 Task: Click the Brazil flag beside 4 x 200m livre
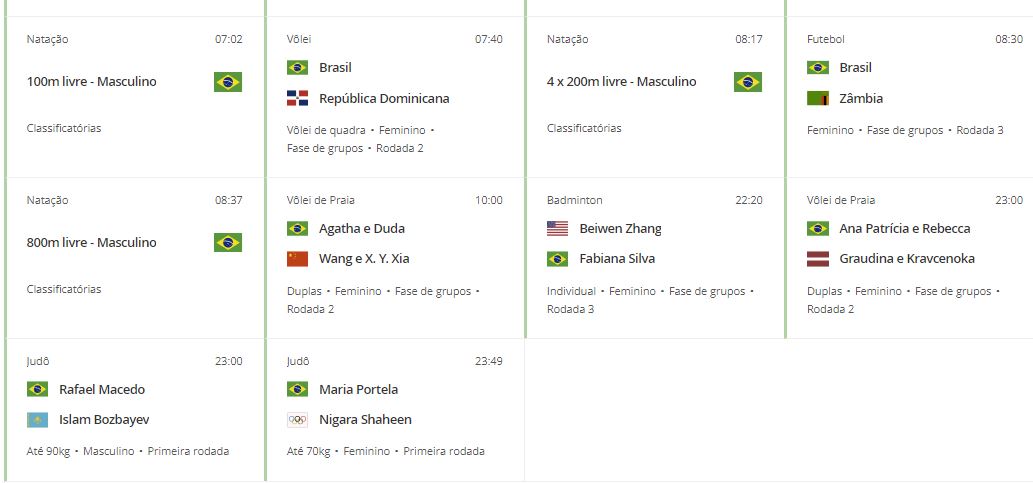[x=748, y=82]
